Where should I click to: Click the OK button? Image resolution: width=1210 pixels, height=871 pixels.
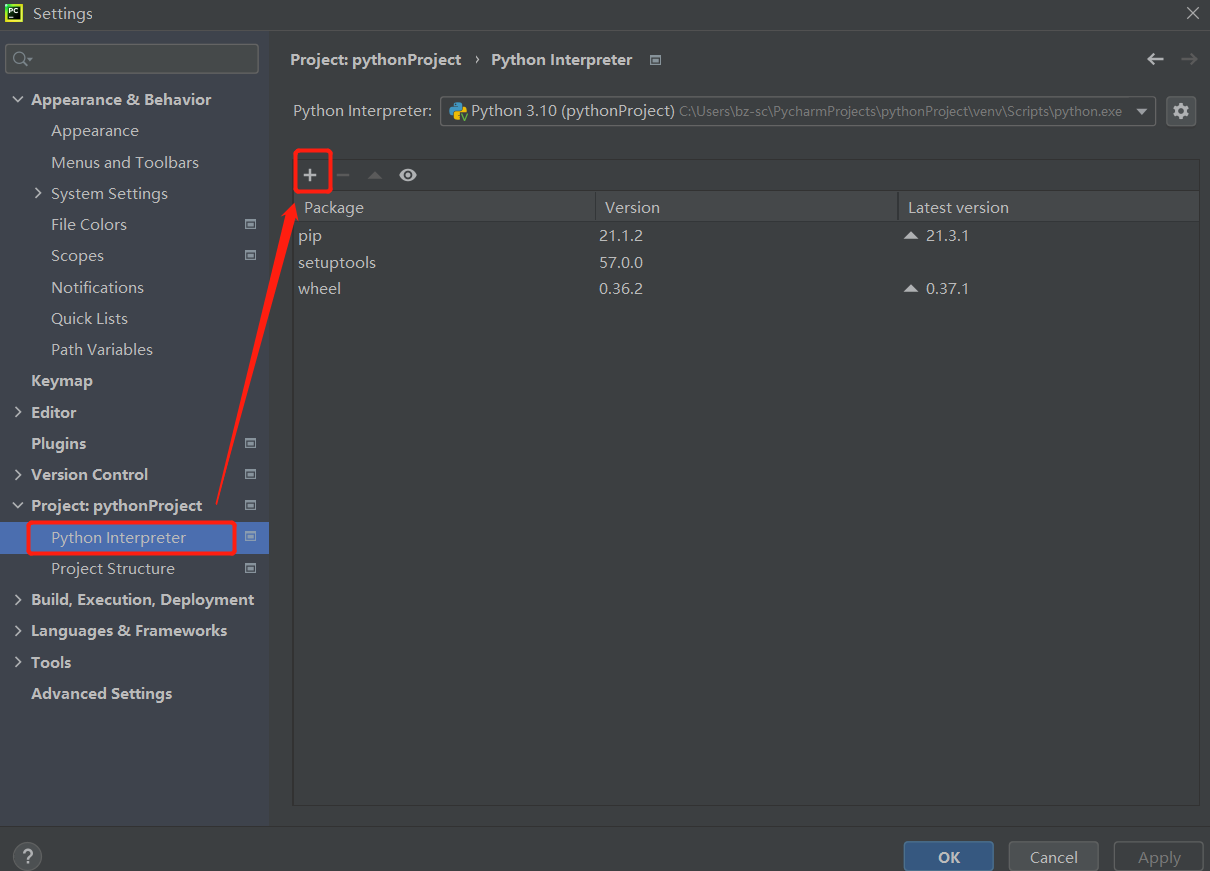(x=949, y=857)
